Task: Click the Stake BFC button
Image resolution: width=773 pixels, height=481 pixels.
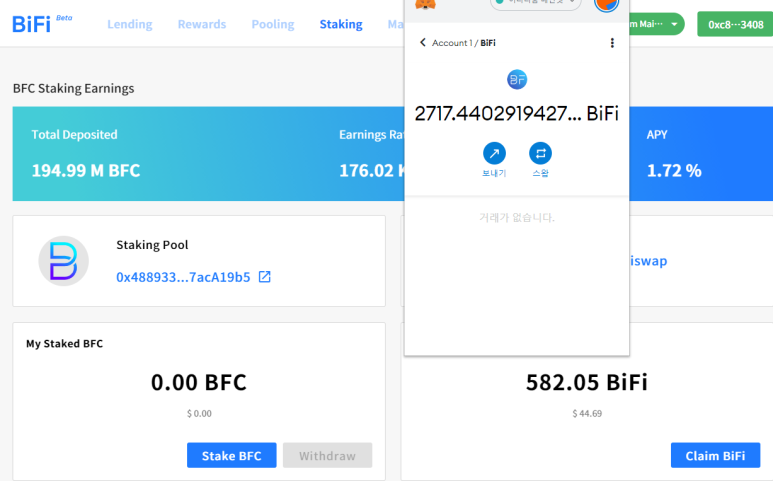Action: pyautogui.click(x=231, y=455)
